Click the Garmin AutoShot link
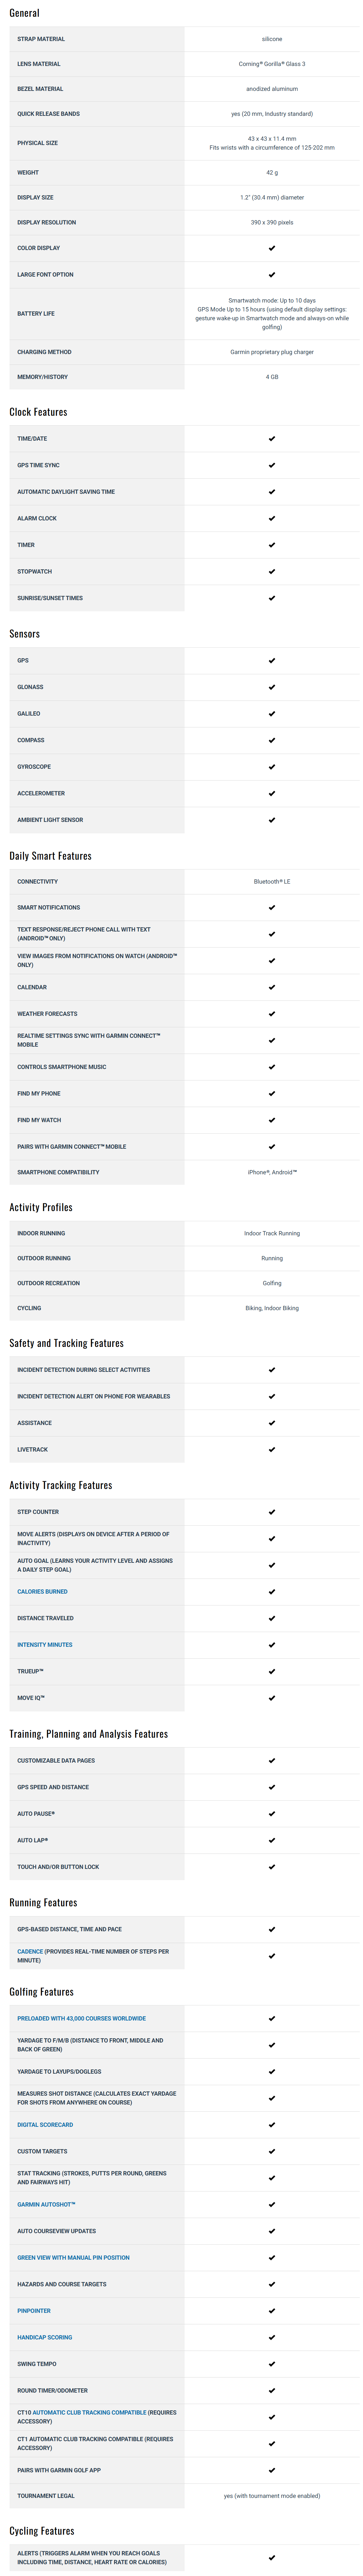 pos(46,2204)
